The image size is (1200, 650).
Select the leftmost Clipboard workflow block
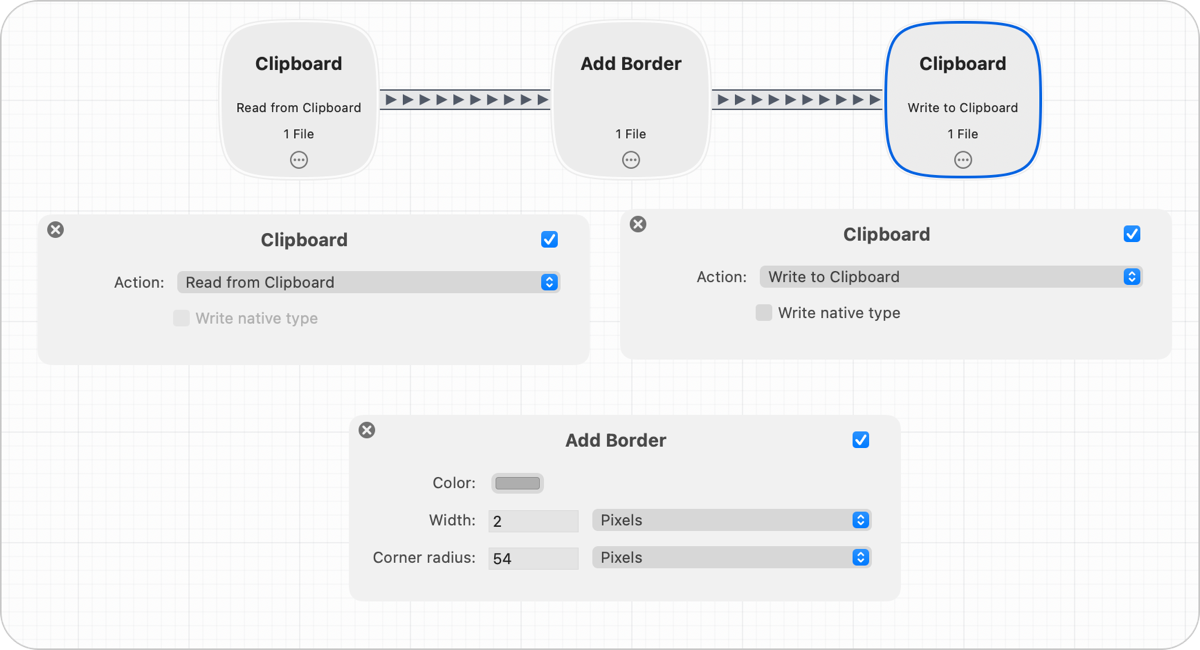[x=298, y=63]
